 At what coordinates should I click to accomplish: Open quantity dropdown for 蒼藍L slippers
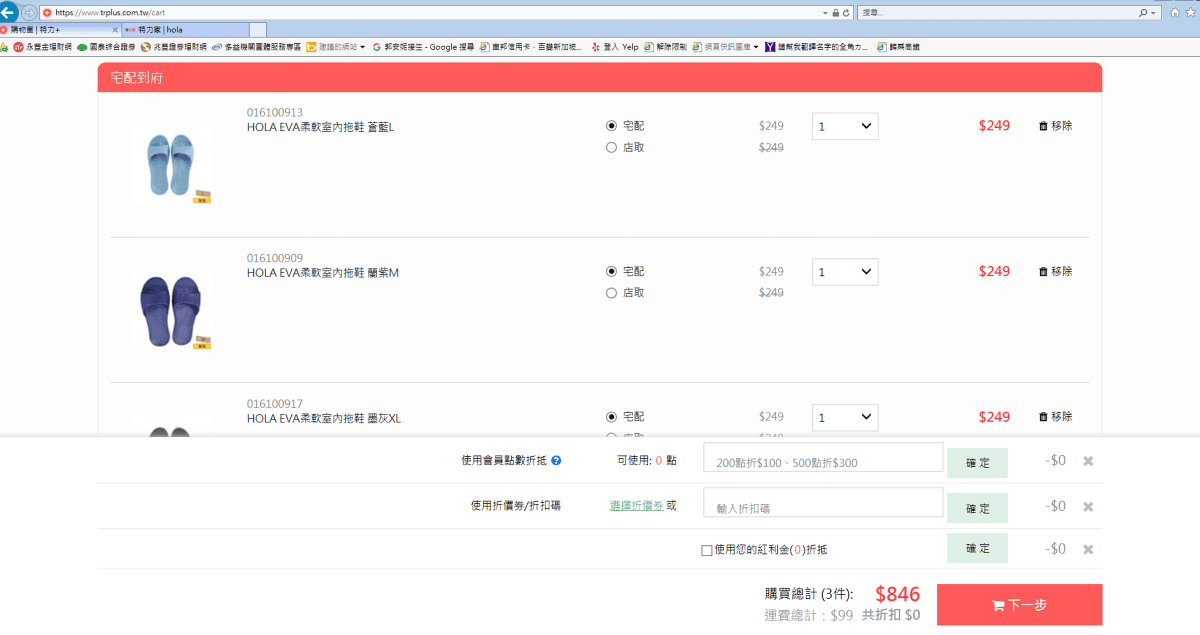point(845,126)
